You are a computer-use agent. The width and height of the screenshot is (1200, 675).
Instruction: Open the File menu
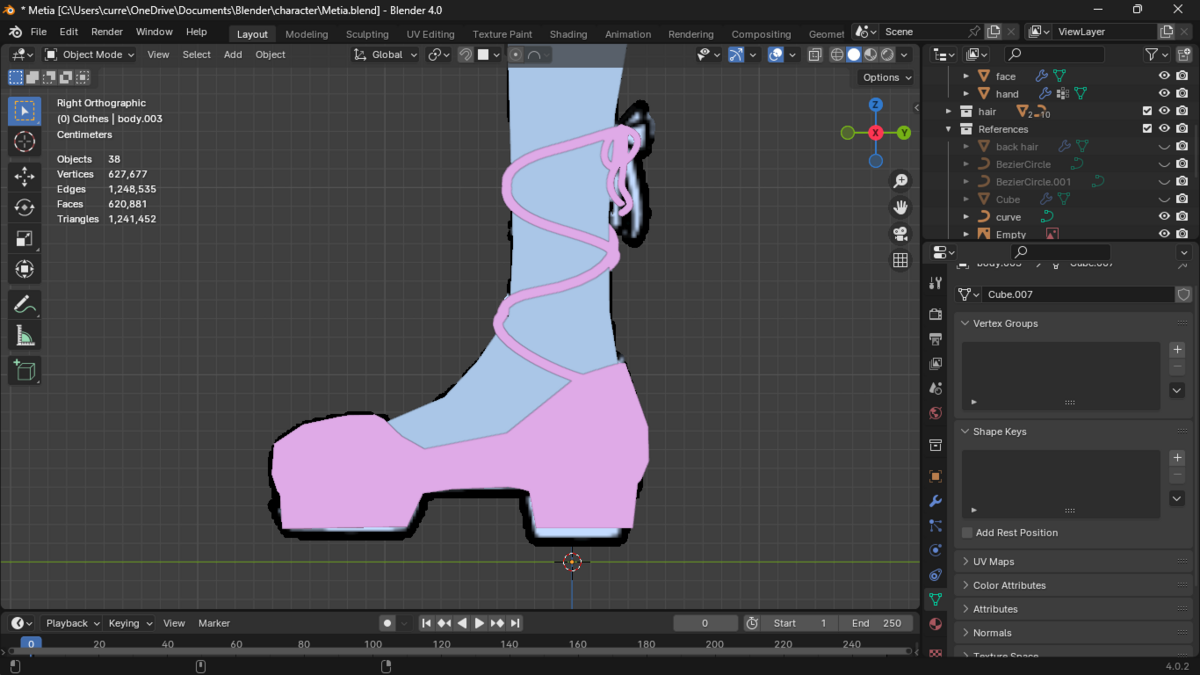point(39,32)
